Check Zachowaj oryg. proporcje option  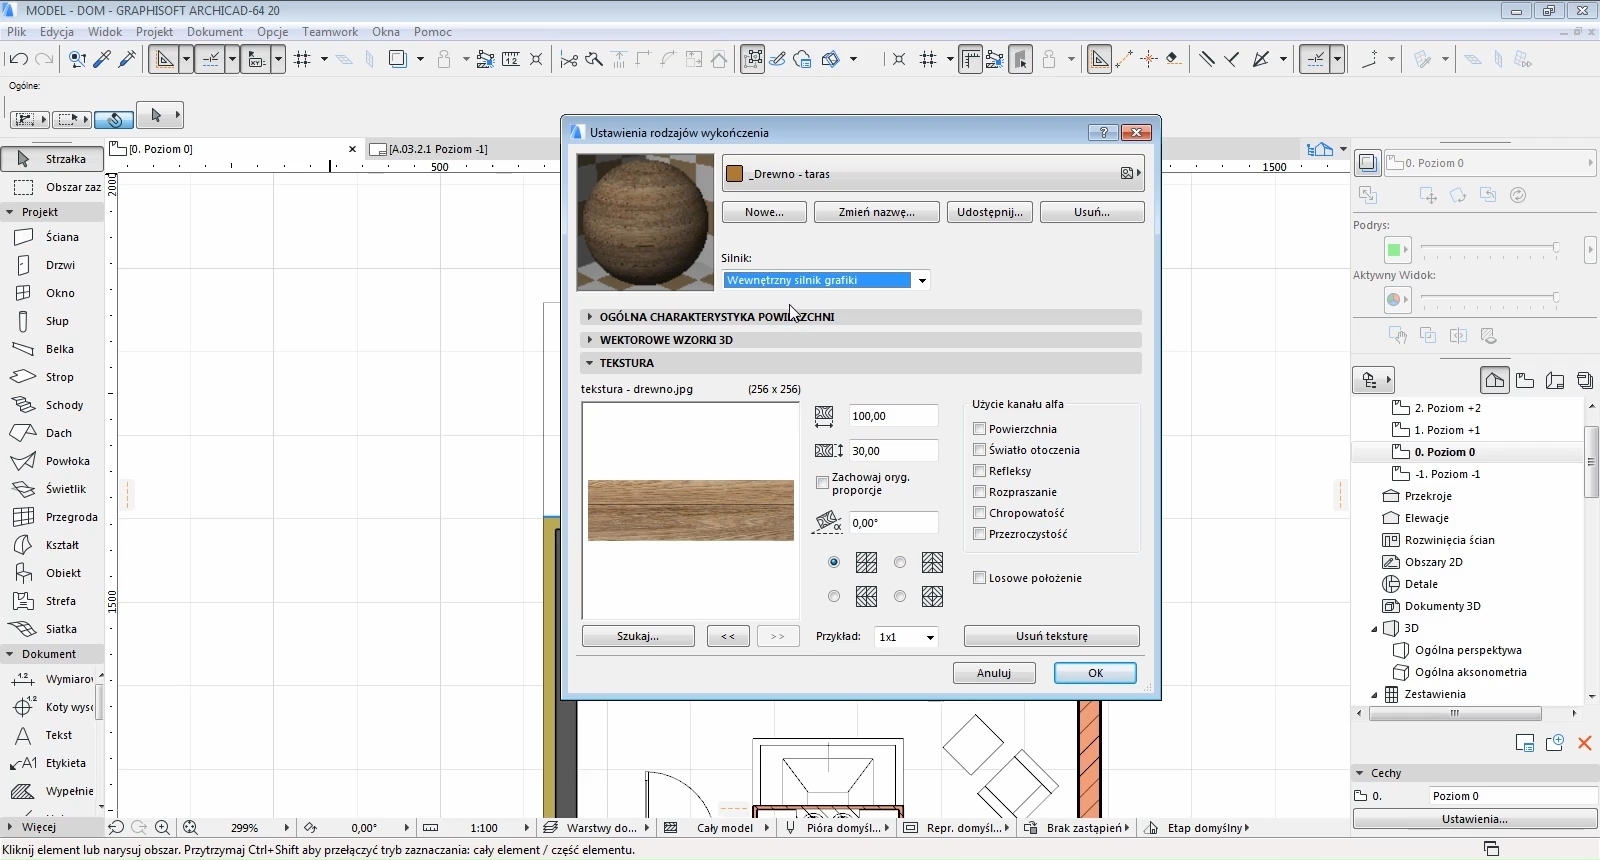coord(822,483)
